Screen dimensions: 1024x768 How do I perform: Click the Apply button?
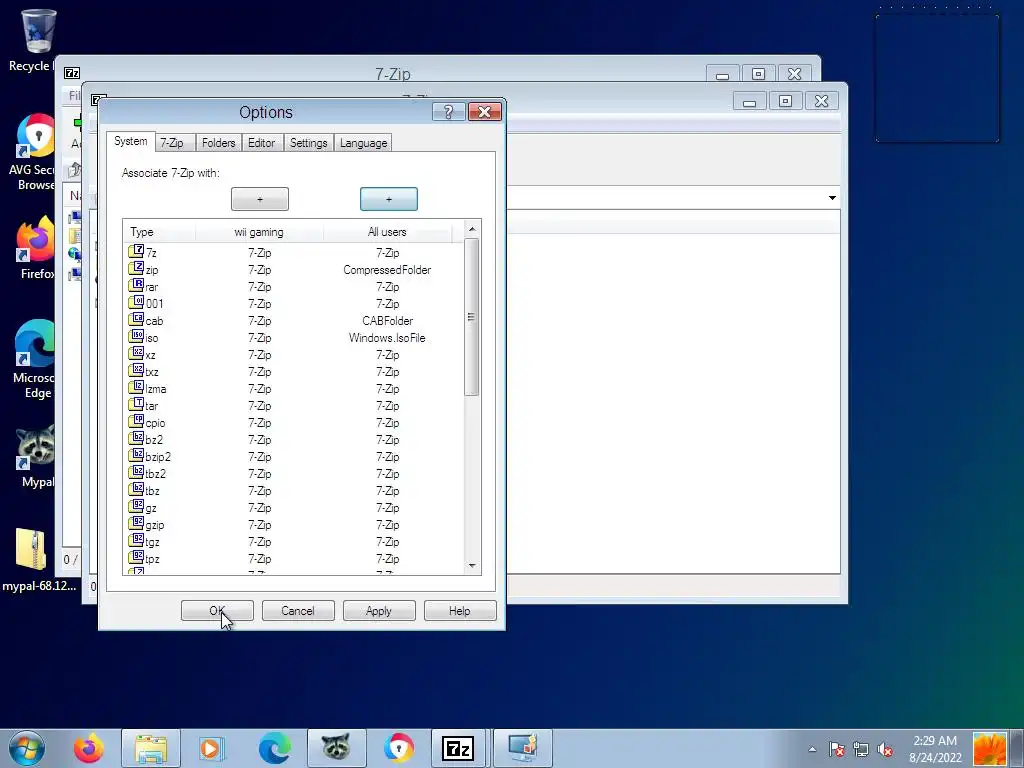pos(379,611)
